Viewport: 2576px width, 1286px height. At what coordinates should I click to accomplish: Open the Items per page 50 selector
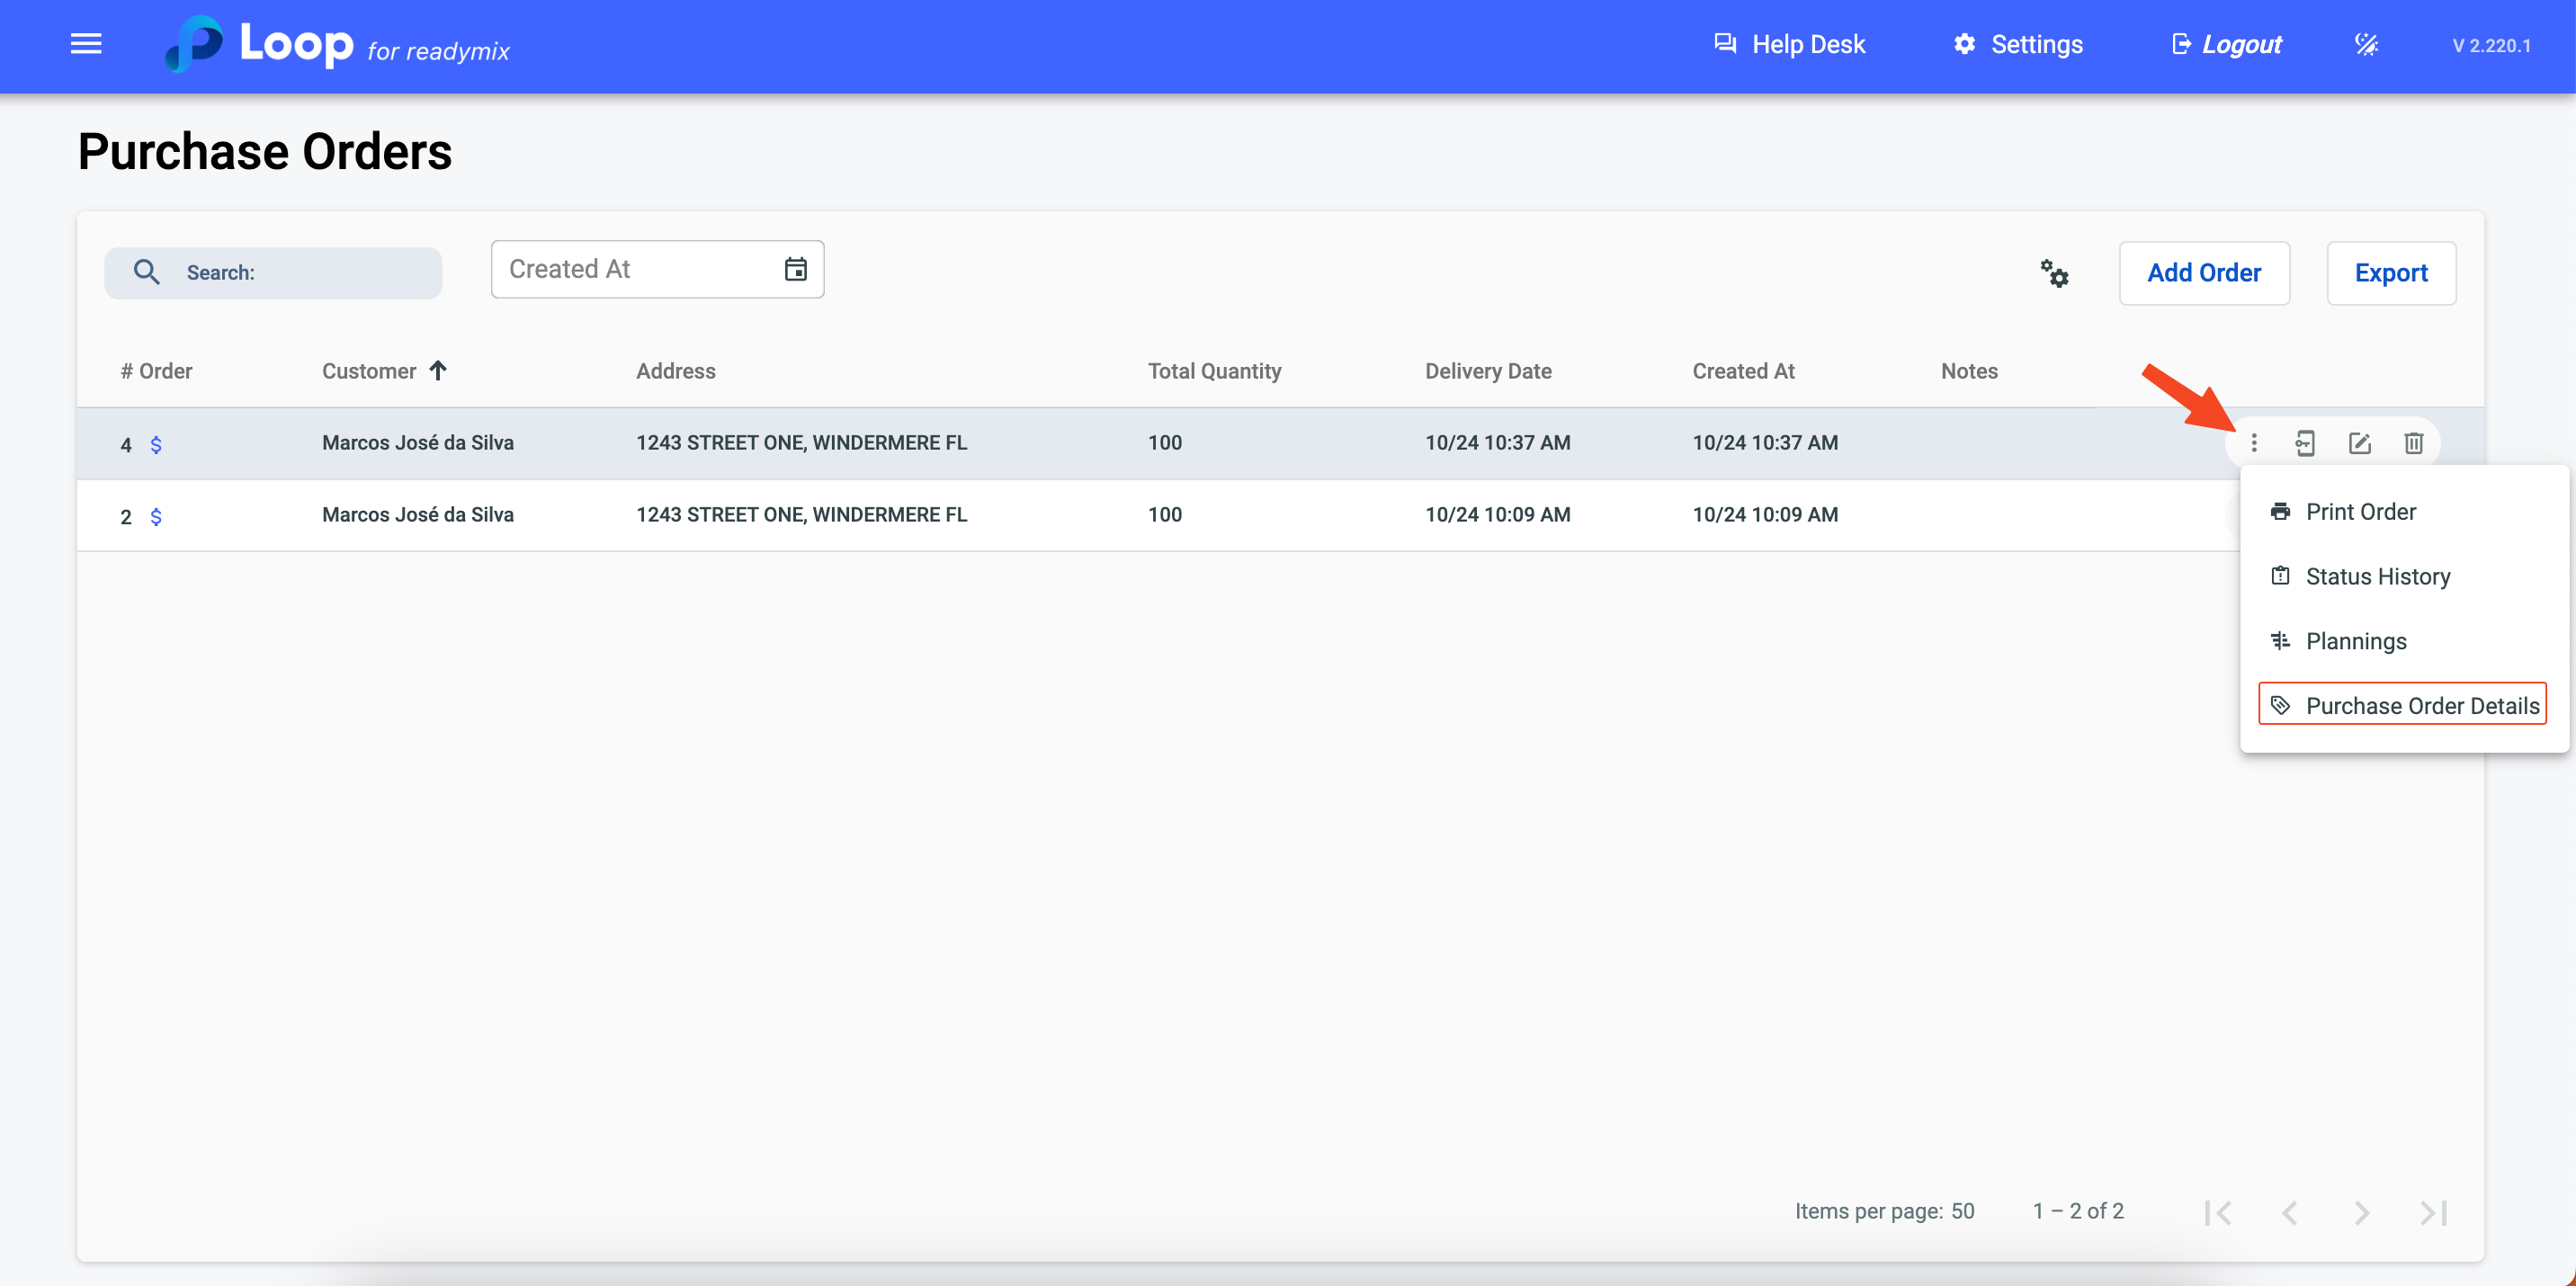(1962, 1211)
